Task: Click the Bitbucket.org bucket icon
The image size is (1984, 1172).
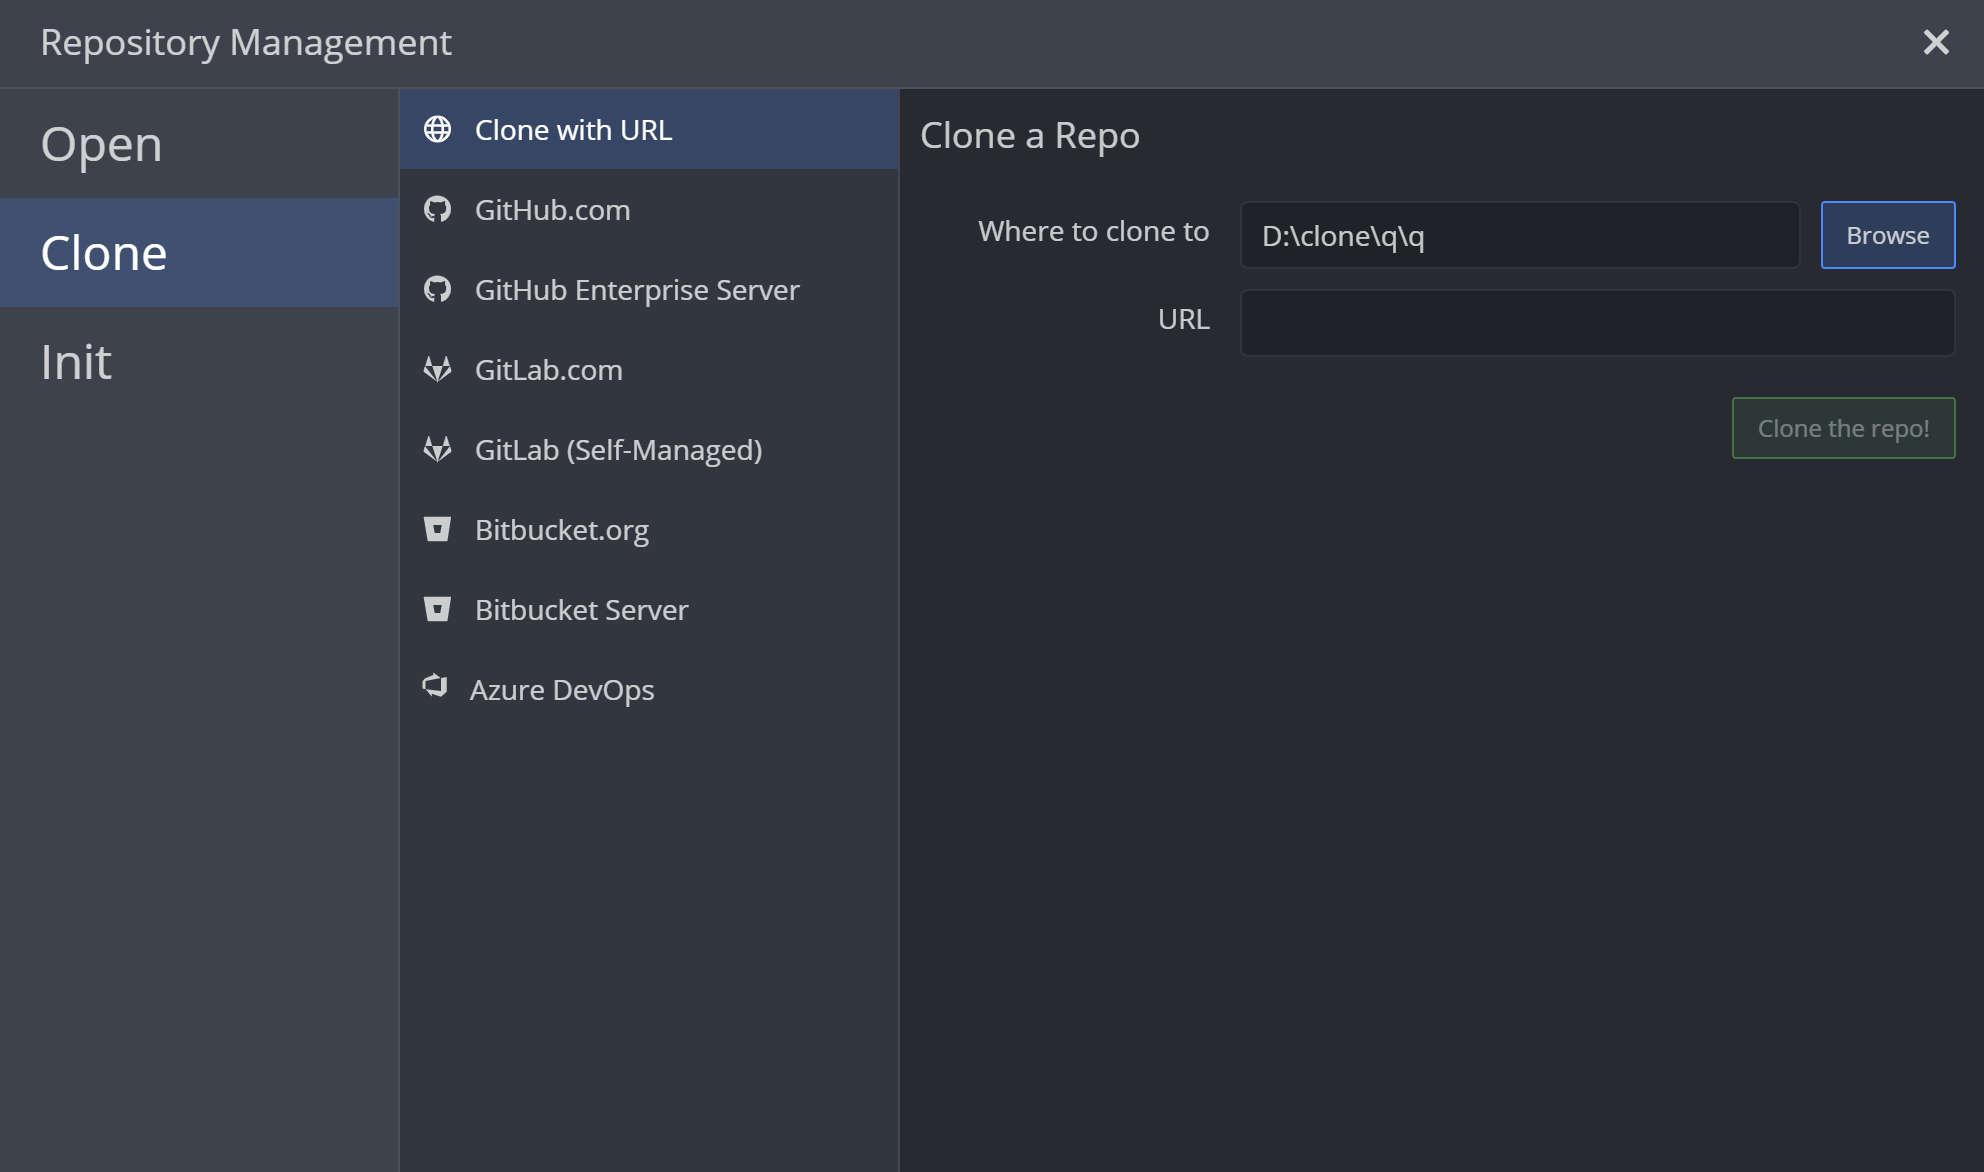Action: (x=437, y=529)
